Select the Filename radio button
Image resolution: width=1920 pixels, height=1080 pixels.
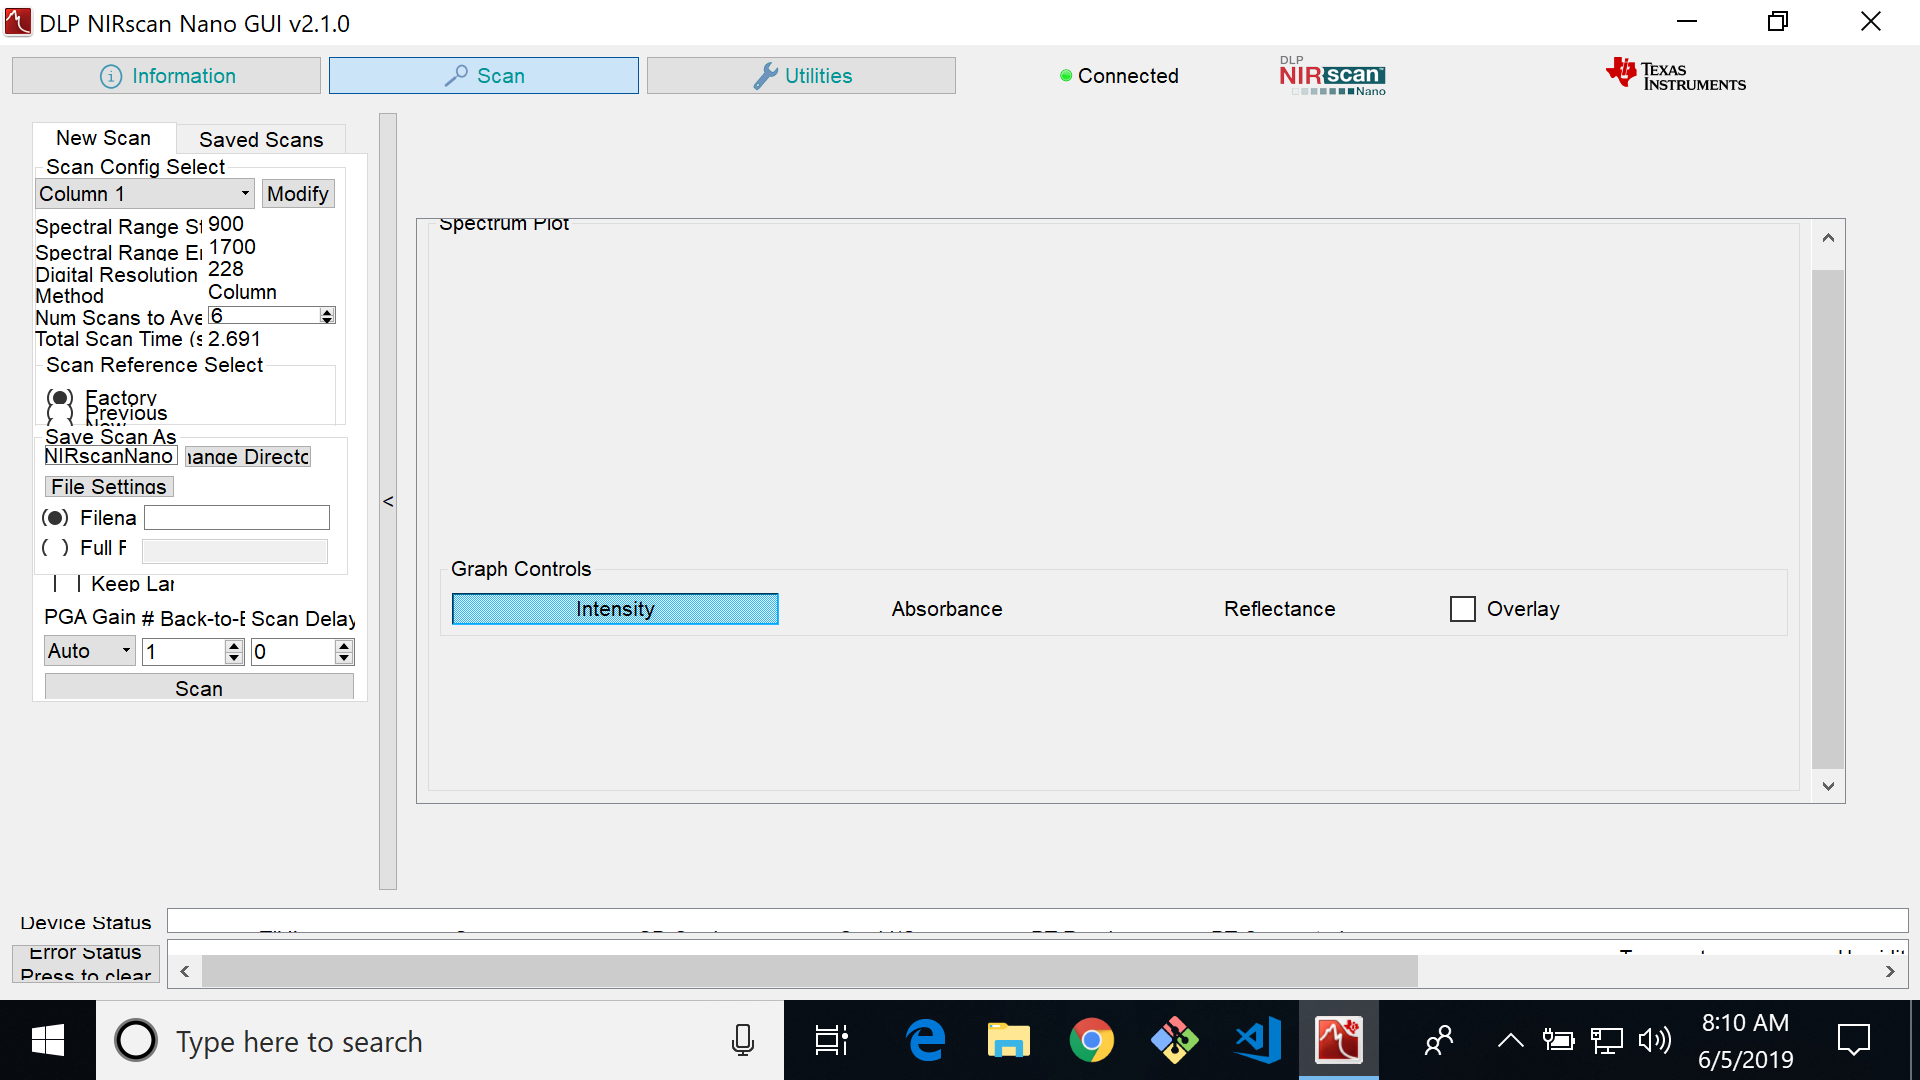[x=55, y=518]
